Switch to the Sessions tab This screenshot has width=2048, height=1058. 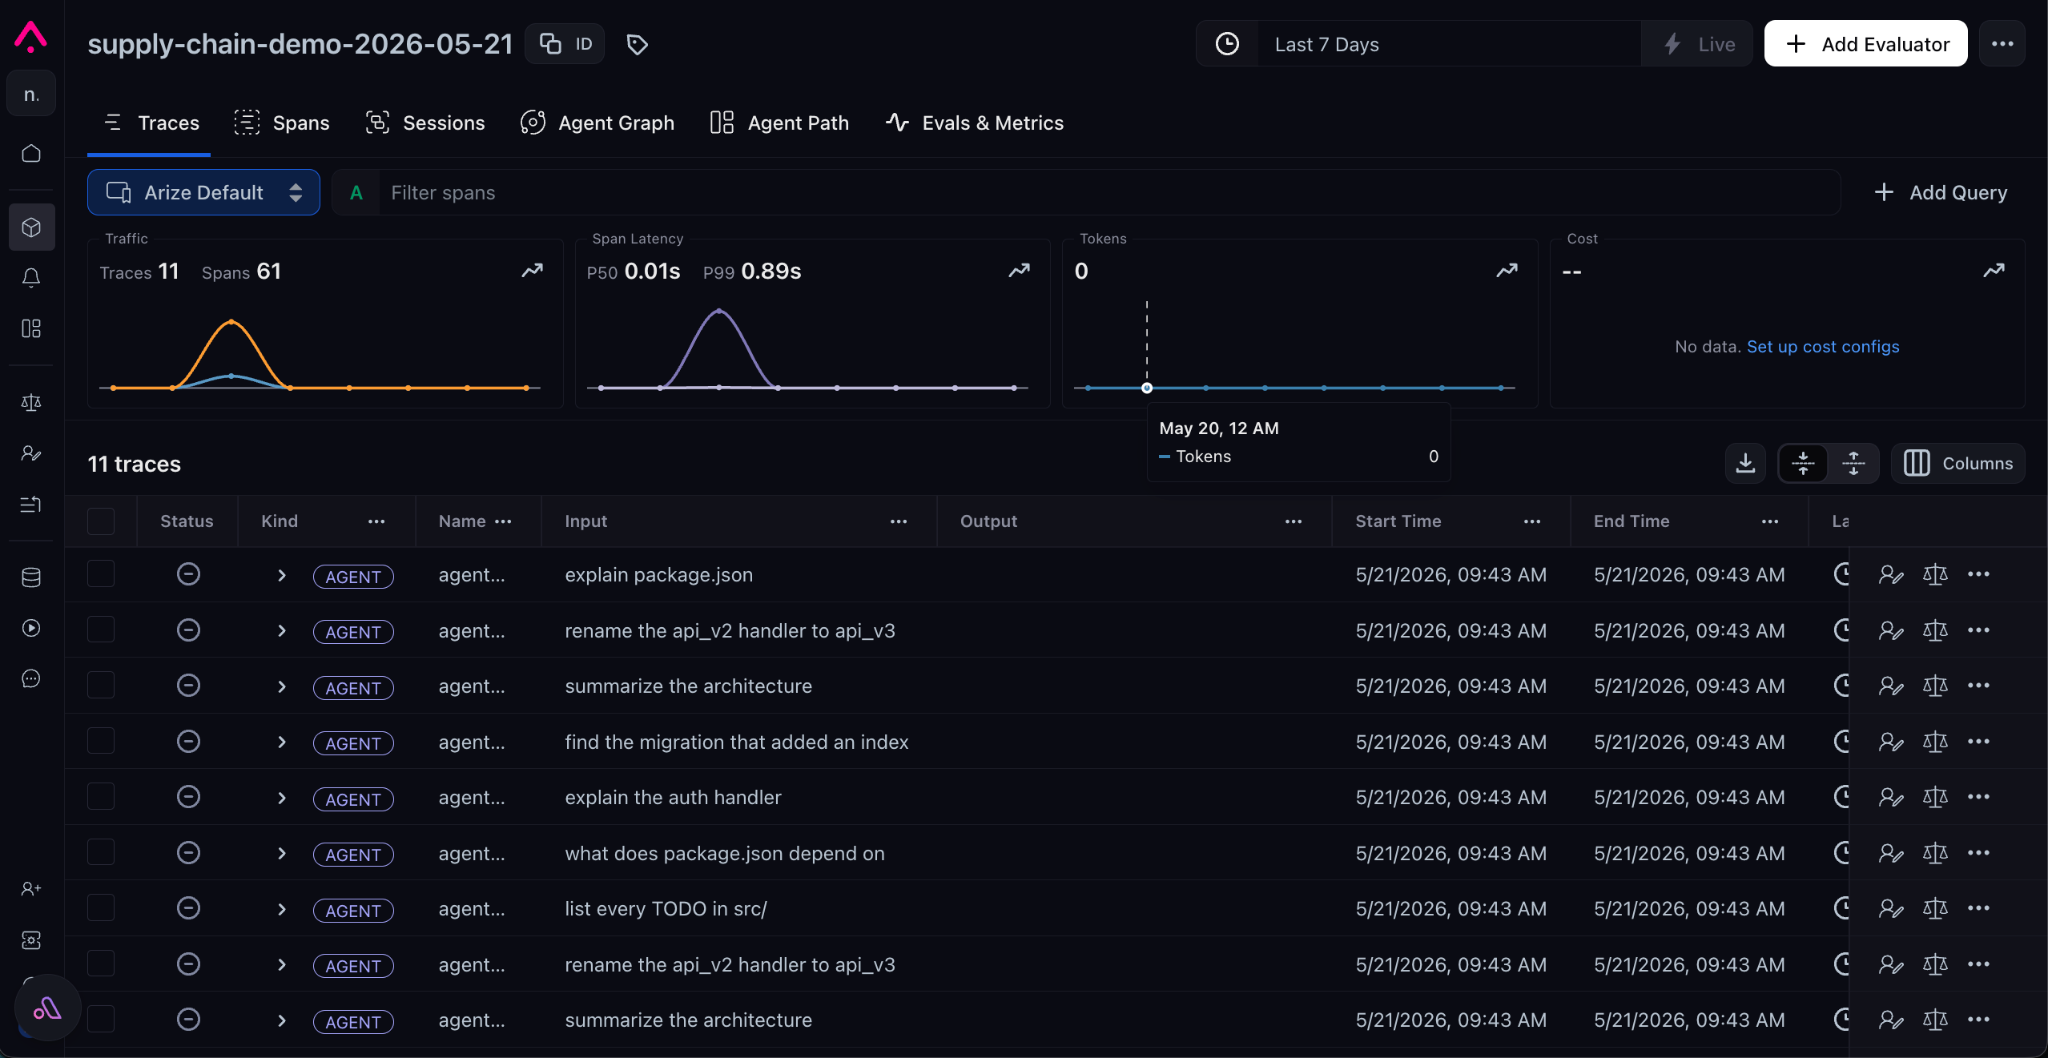(x=425, y=123)
